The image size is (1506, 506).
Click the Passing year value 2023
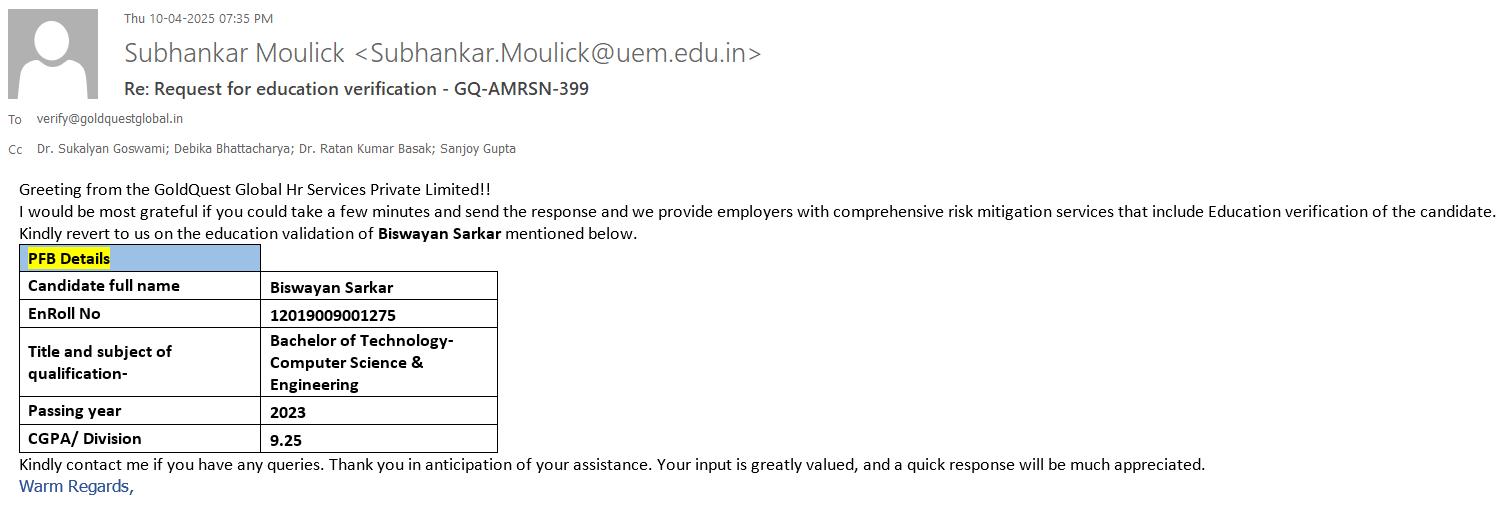(x=288, y=412)
